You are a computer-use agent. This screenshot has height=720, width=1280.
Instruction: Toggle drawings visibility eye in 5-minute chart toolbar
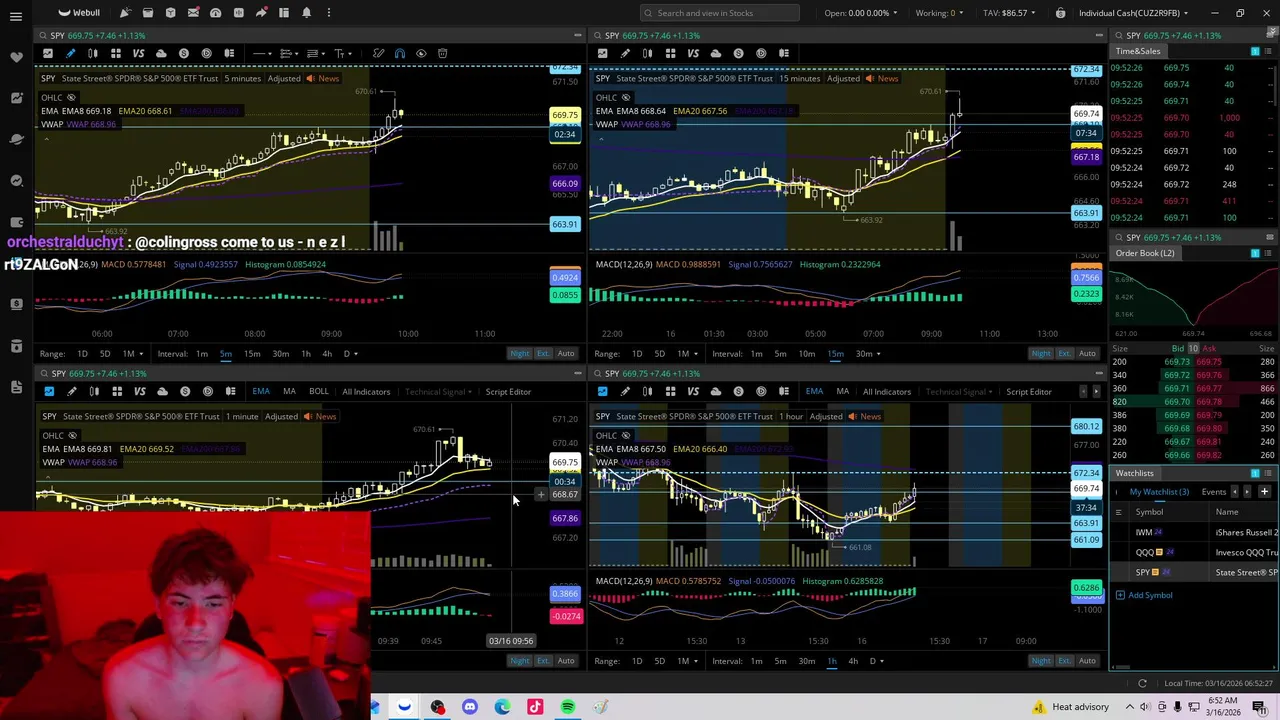click(x=421, y=53)
